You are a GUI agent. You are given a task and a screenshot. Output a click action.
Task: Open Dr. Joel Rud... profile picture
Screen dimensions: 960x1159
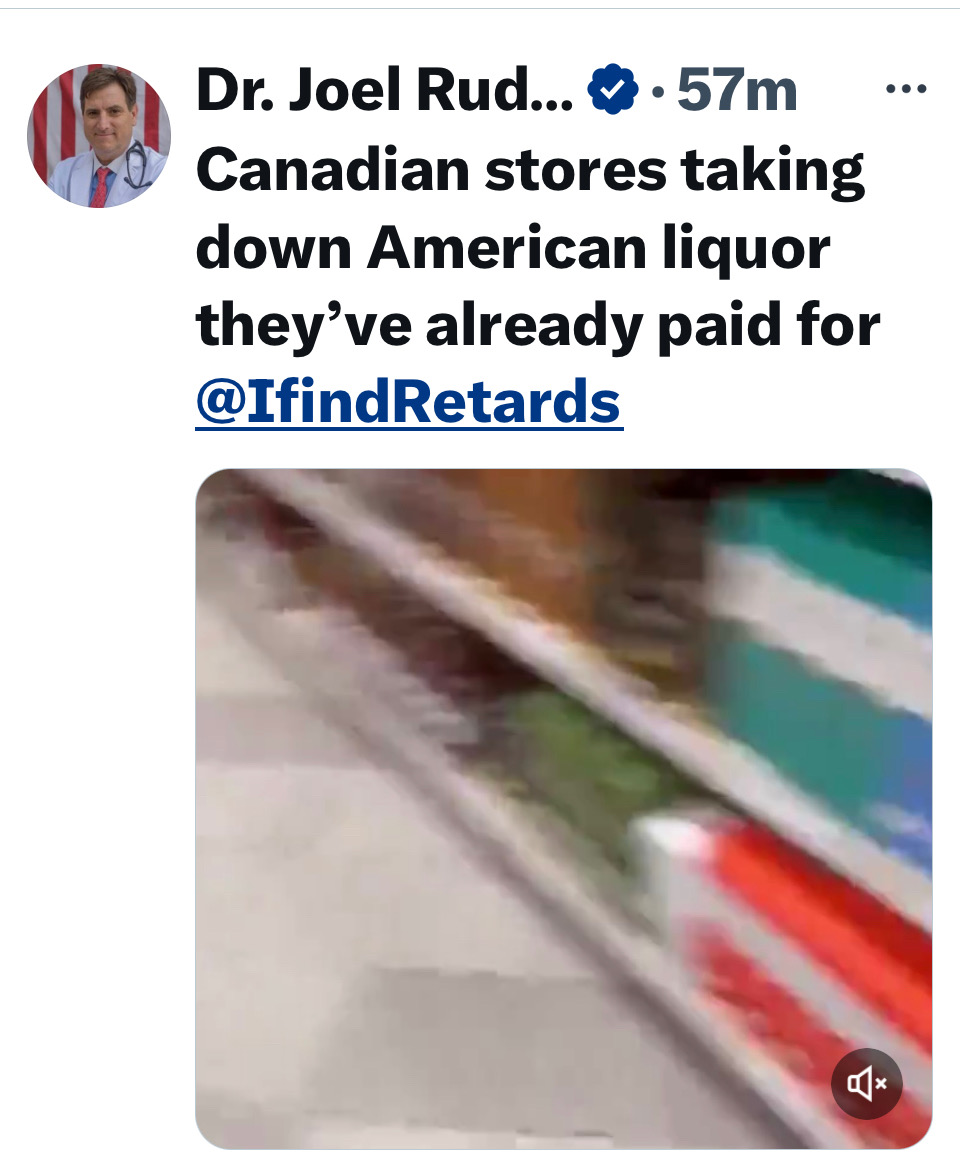[99, 136]
